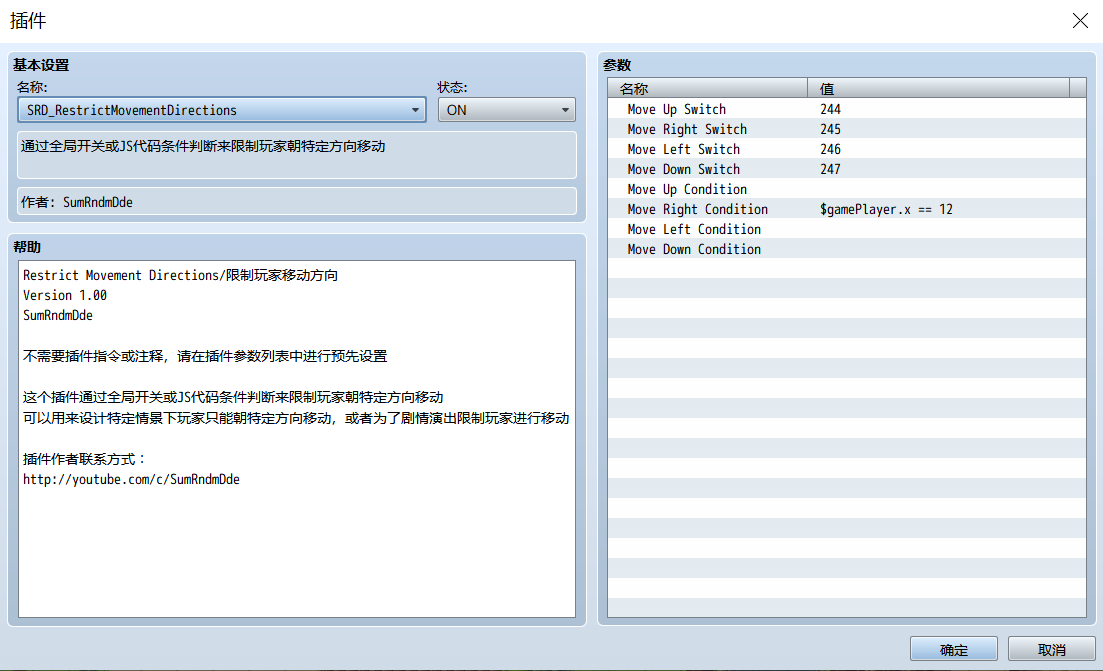The width and height of the screenshot is (1103, 671).
Task: Click the 取消 button
Action: pyautogui.click(x=1052, y=649)
